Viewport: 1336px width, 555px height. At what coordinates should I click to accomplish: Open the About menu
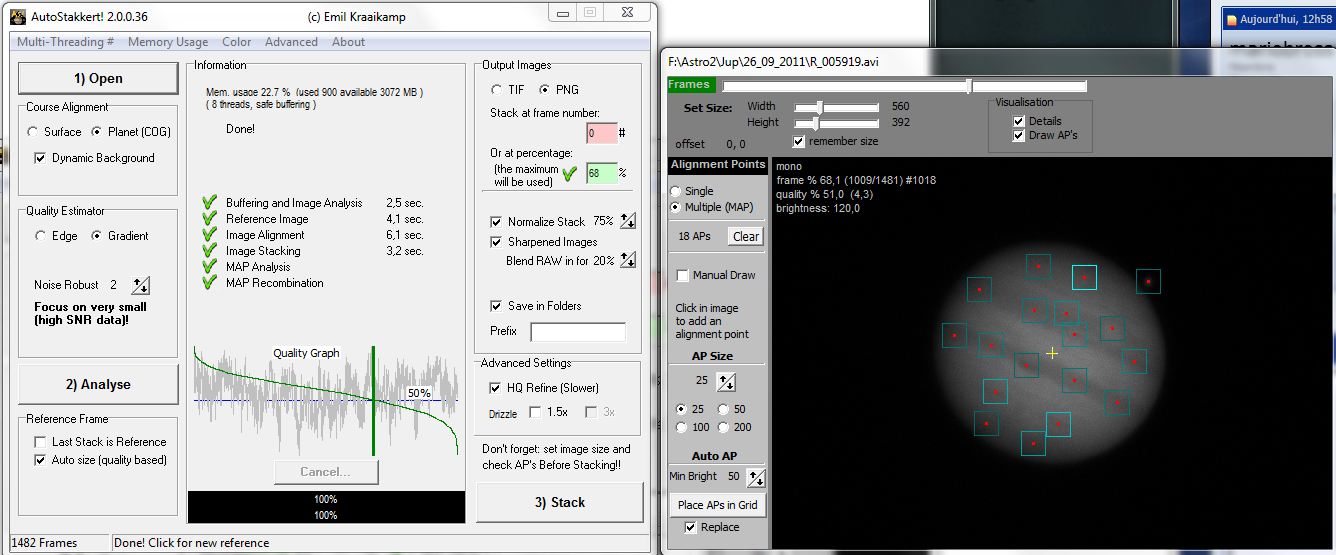[x=349, y=42]
